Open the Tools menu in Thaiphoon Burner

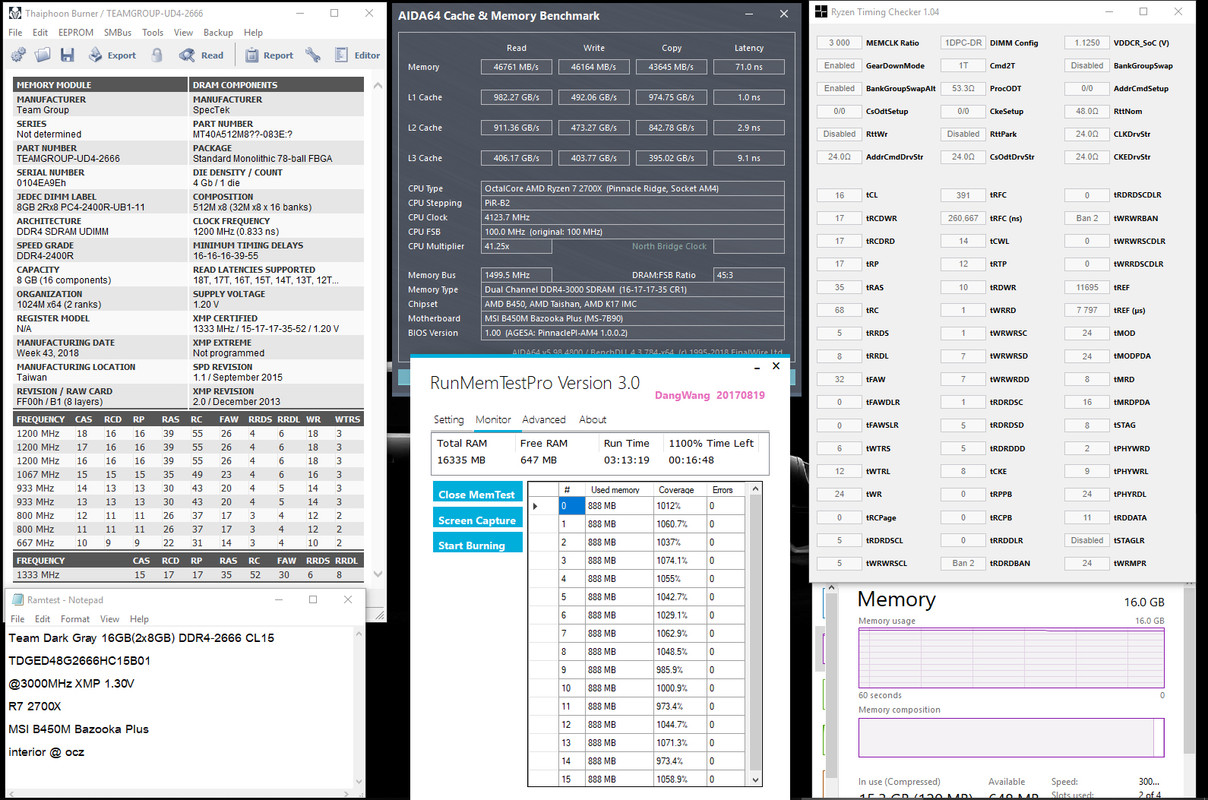click(x=153, y=33)
